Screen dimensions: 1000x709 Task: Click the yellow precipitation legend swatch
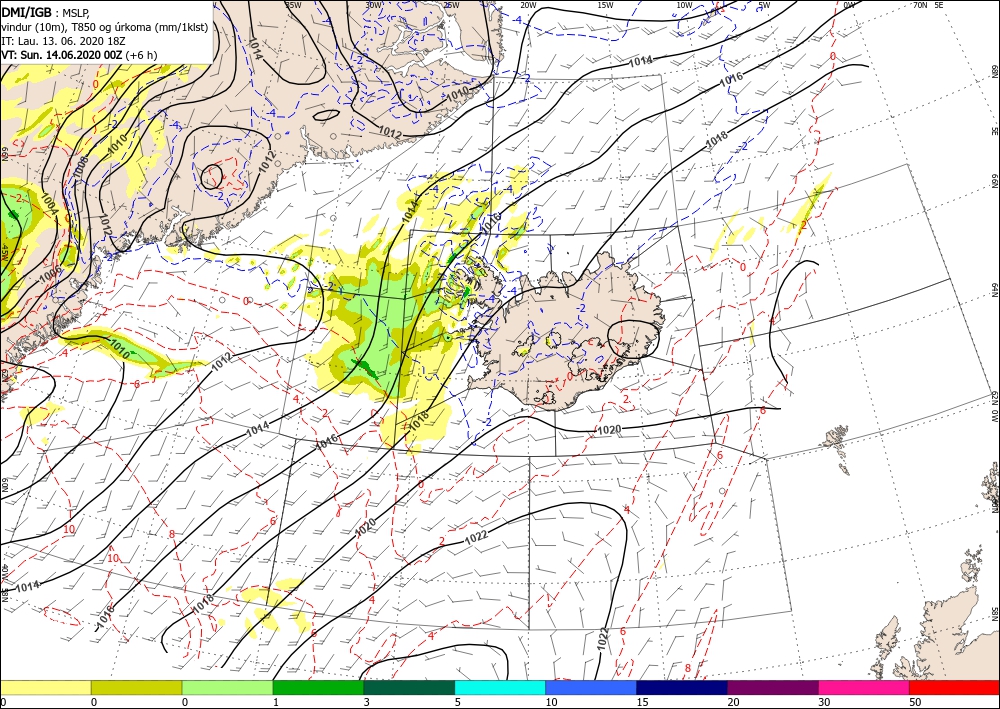(x=45, y=687)
